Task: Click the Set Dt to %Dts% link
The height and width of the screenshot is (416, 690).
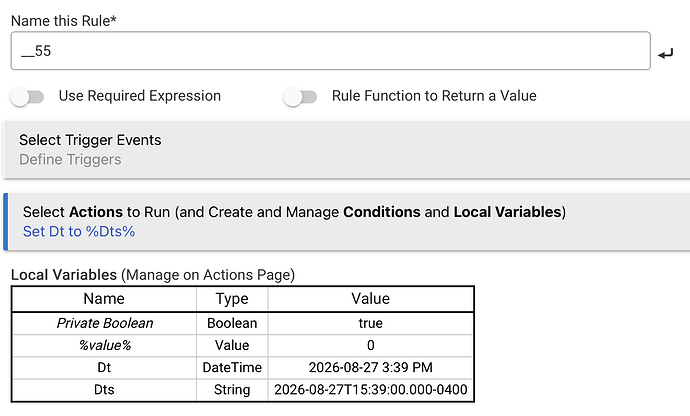Action: tap(79, 232)
